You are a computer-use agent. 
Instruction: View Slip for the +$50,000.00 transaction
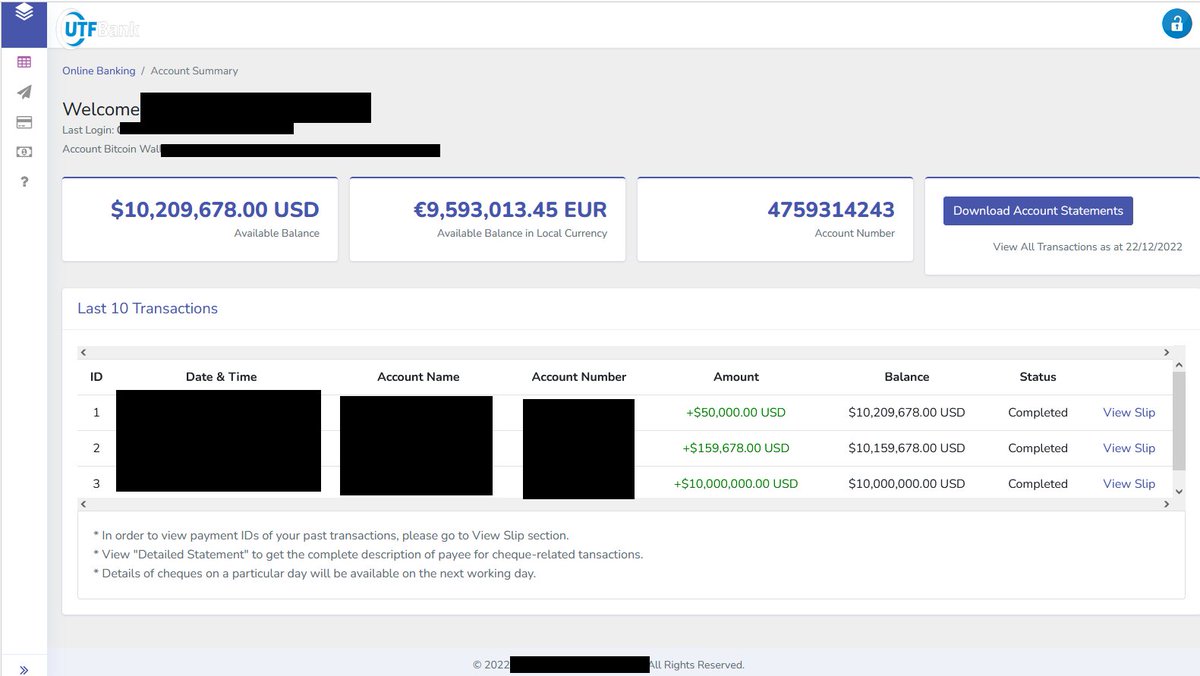[1129, 413]
